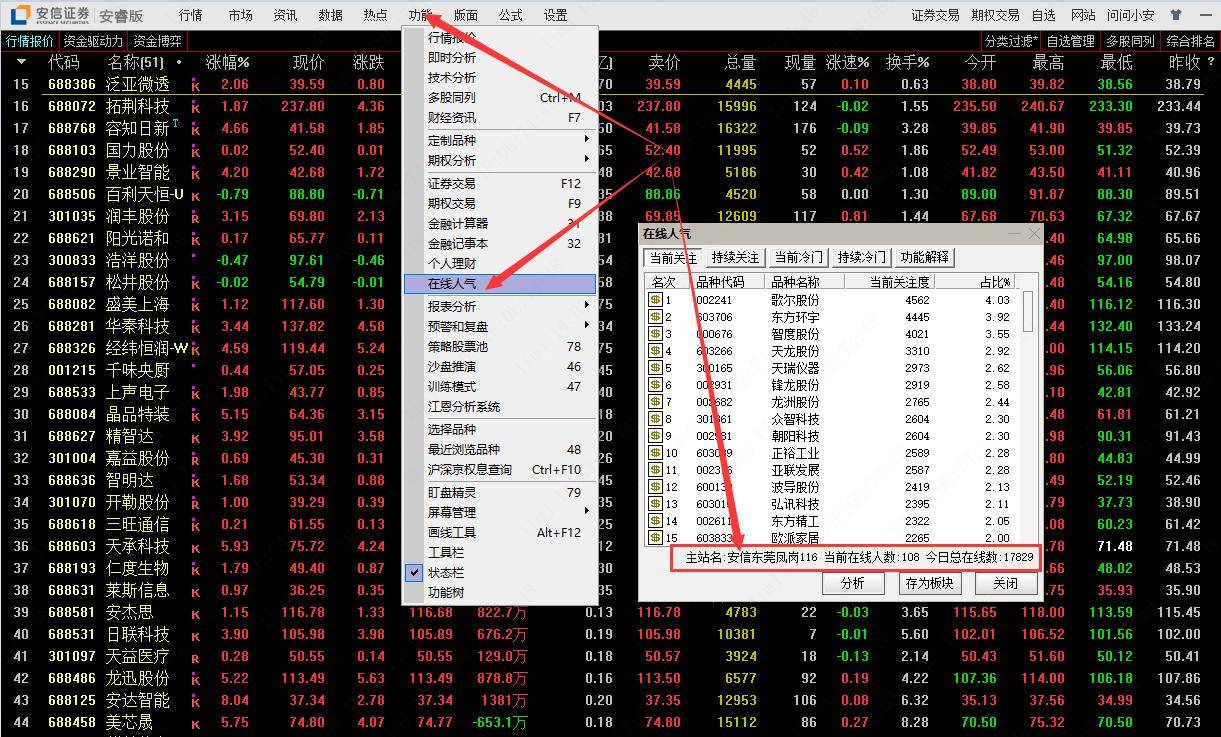The height and width of the screenshot is (737, 1221).
Task: Choose 技术分析 from the menu
Action: coord(500,77)
